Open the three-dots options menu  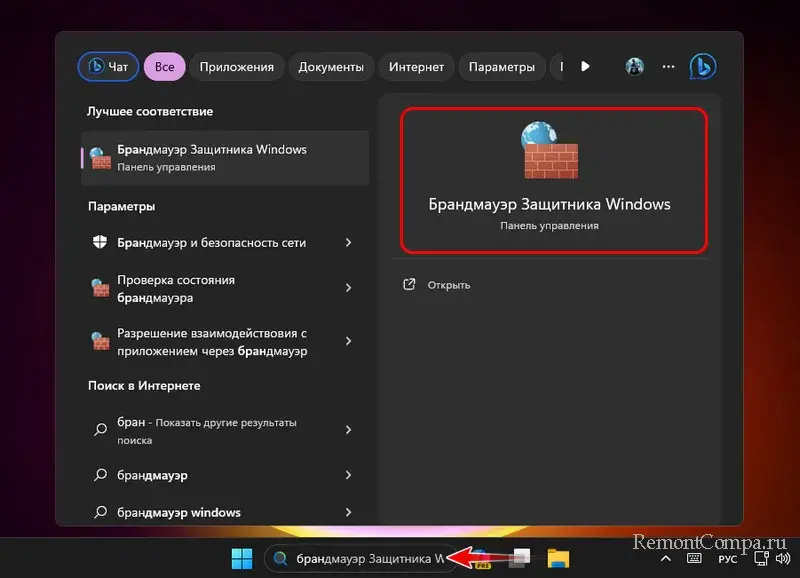coord(668,66)
